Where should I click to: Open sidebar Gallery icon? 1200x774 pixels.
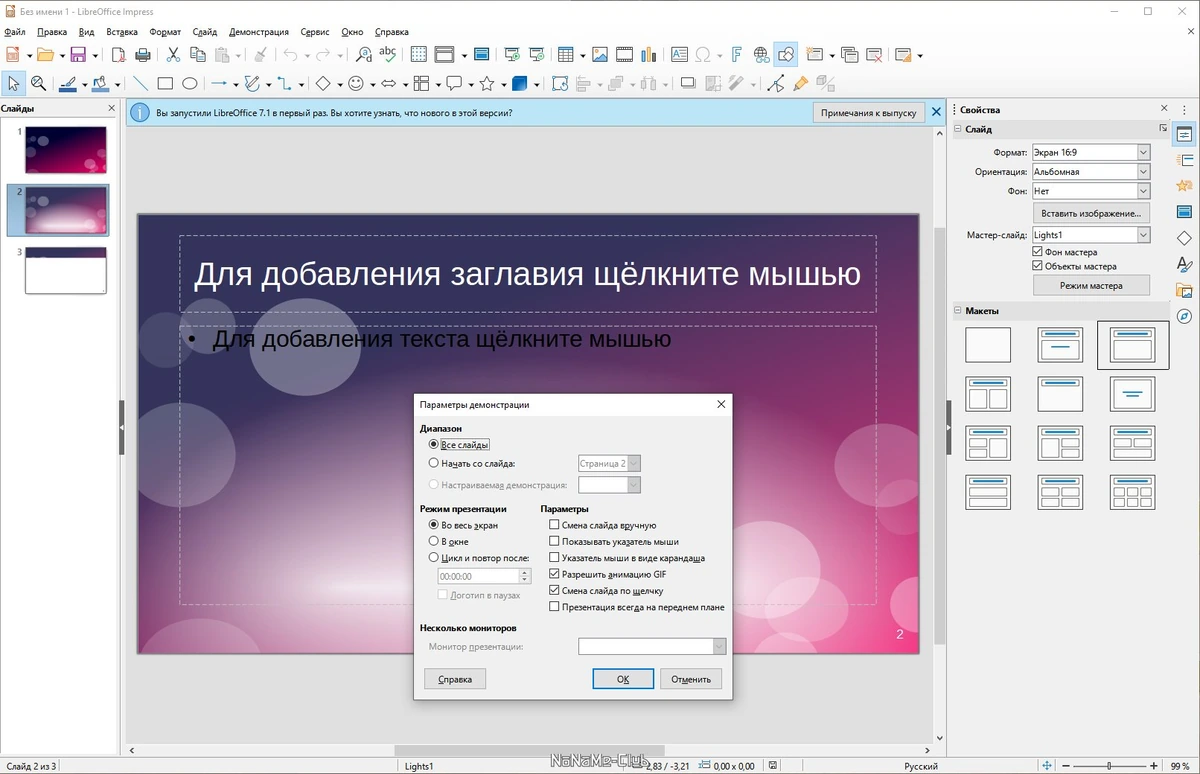(x=1185, y=291)
